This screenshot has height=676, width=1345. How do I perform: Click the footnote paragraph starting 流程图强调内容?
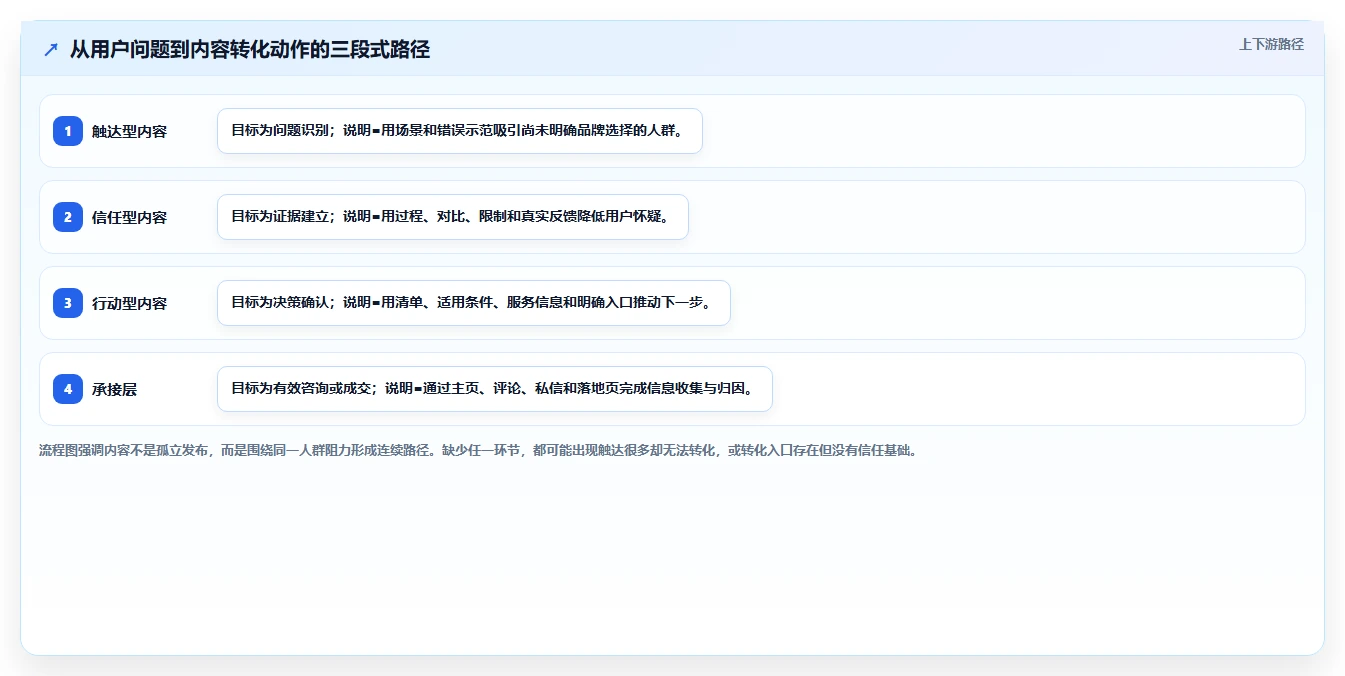[478, 450]
